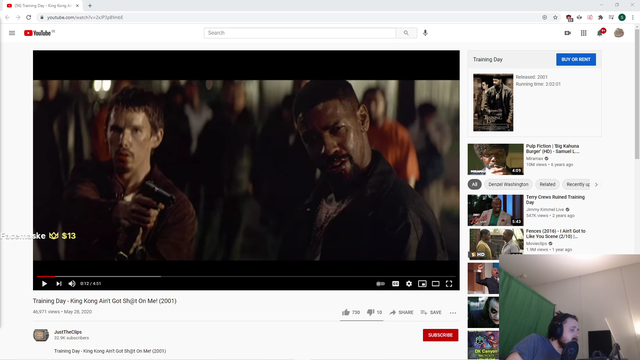The image size is (640, 360).
Task: Select the Recently uploaded chip
Action: (x=576, y=184)
